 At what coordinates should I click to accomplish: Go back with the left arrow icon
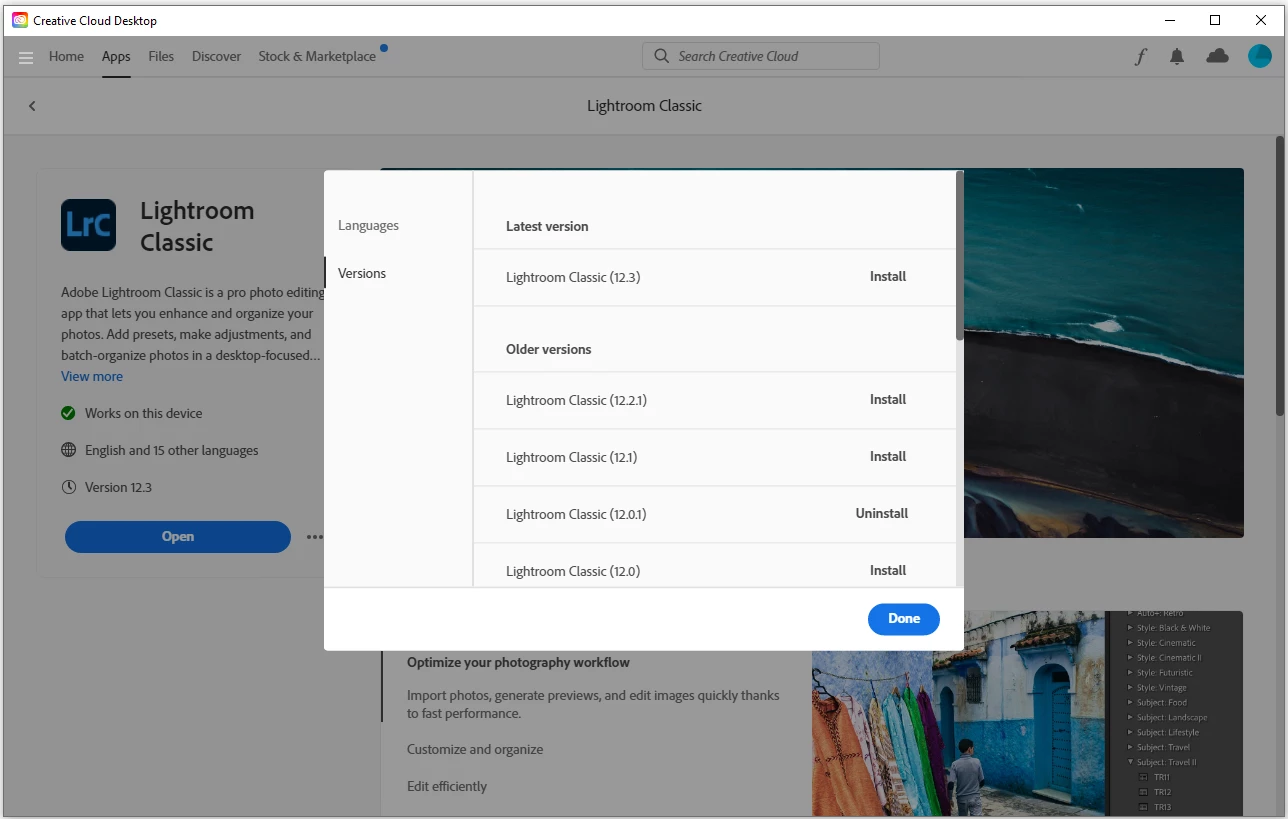[x=32, y=106]
